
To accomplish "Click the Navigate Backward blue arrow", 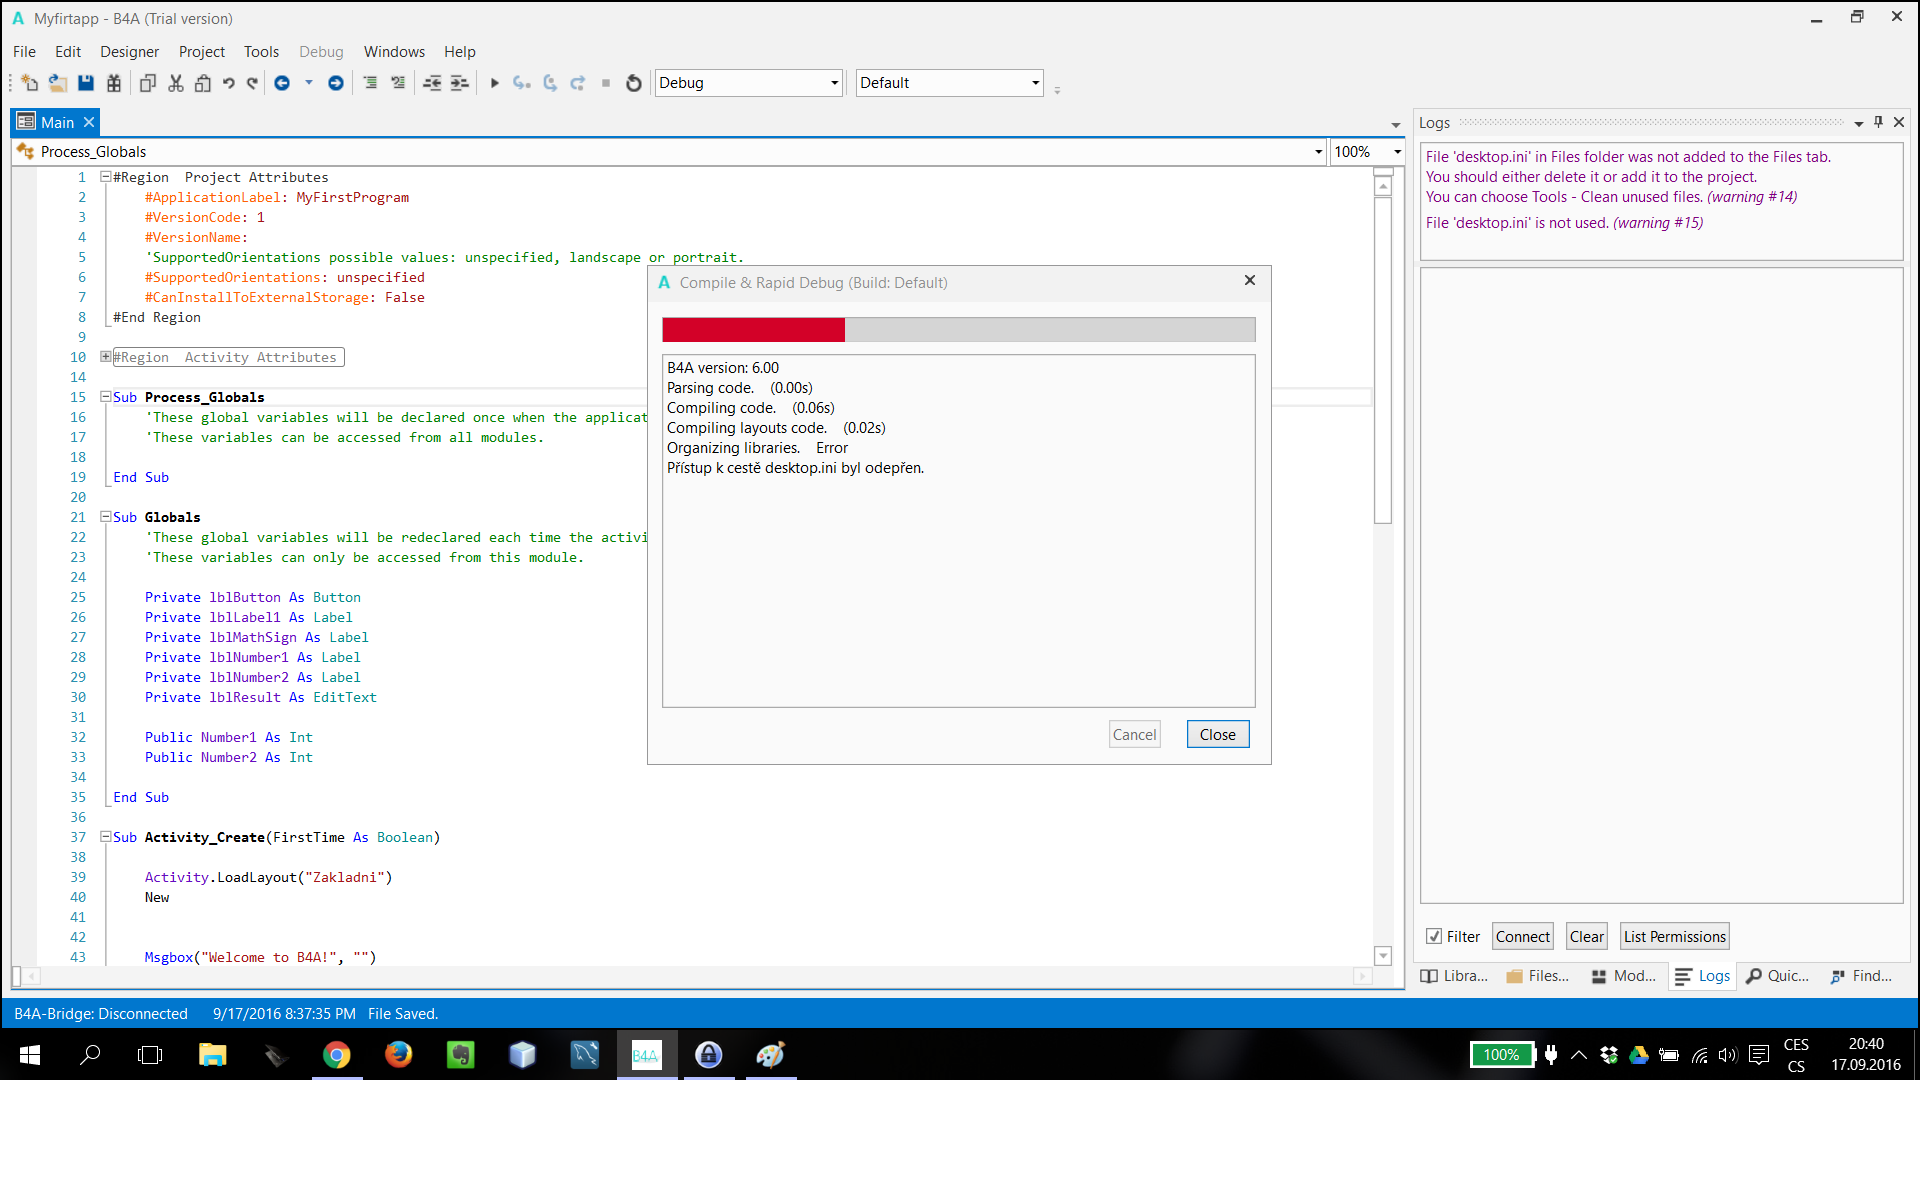I will point(282,83).
